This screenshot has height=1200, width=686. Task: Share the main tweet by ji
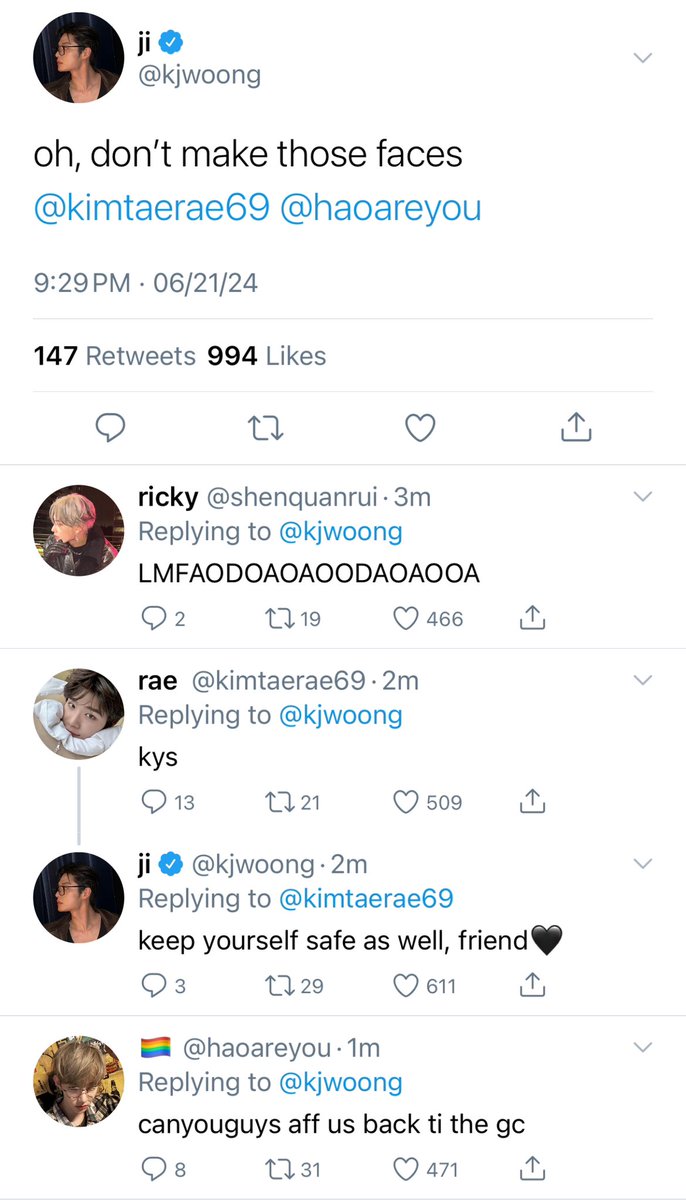pyautogui.click(x=576, y=428)
